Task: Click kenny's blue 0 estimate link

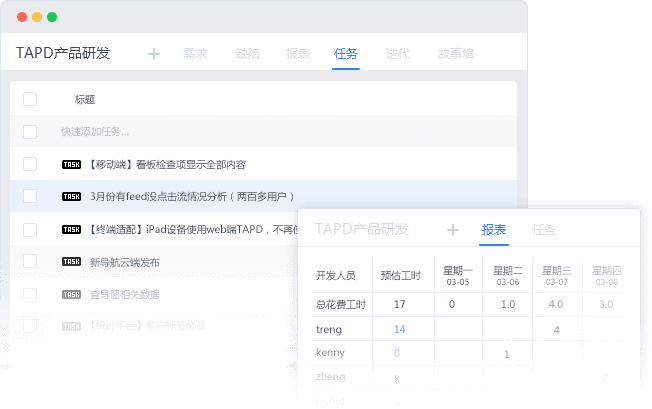Action: [397, 353]
